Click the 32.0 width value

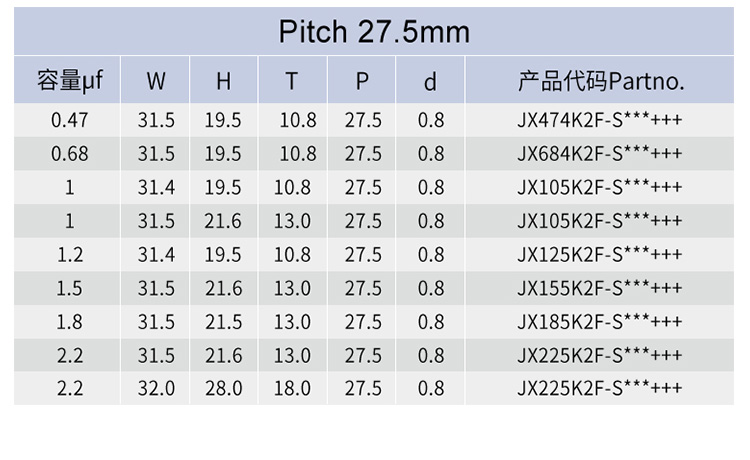pyautogui.click(x=156, y=388)
